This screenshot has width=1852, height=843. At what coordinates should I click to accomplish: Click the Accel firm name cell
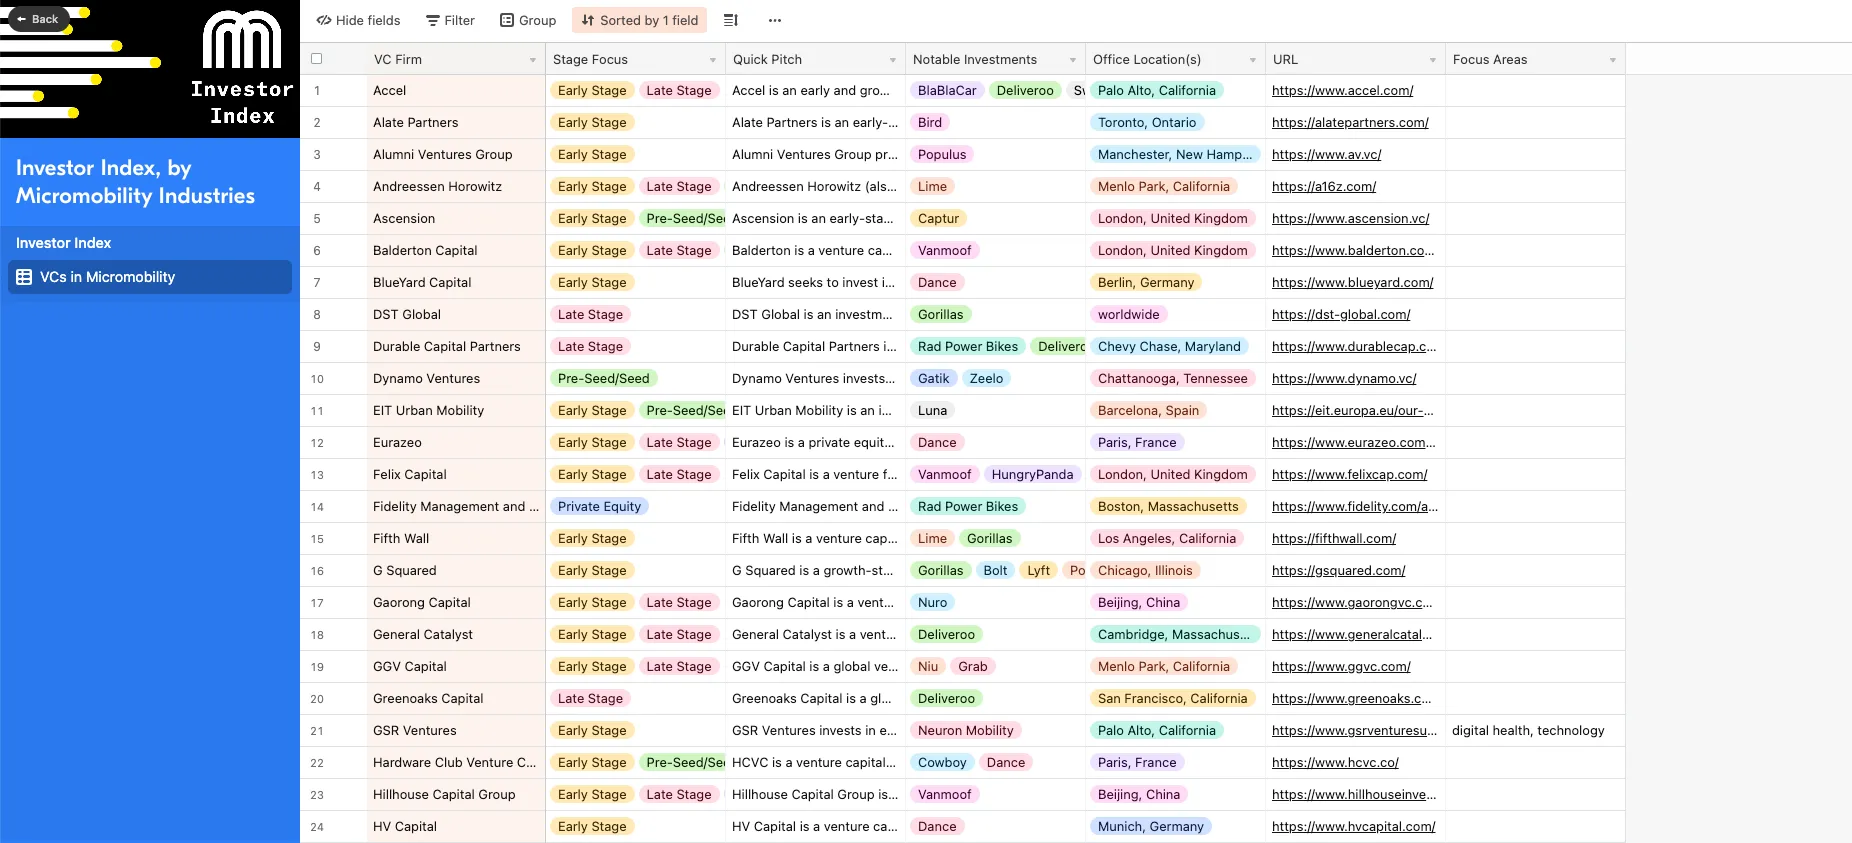(456, 90)
